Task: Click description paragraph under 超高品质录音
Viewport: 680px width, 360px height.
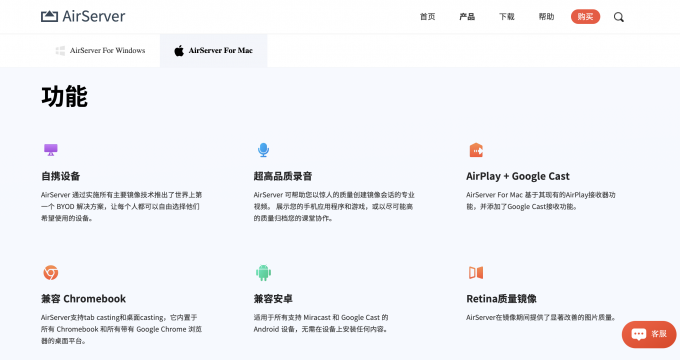Action: 334,206
